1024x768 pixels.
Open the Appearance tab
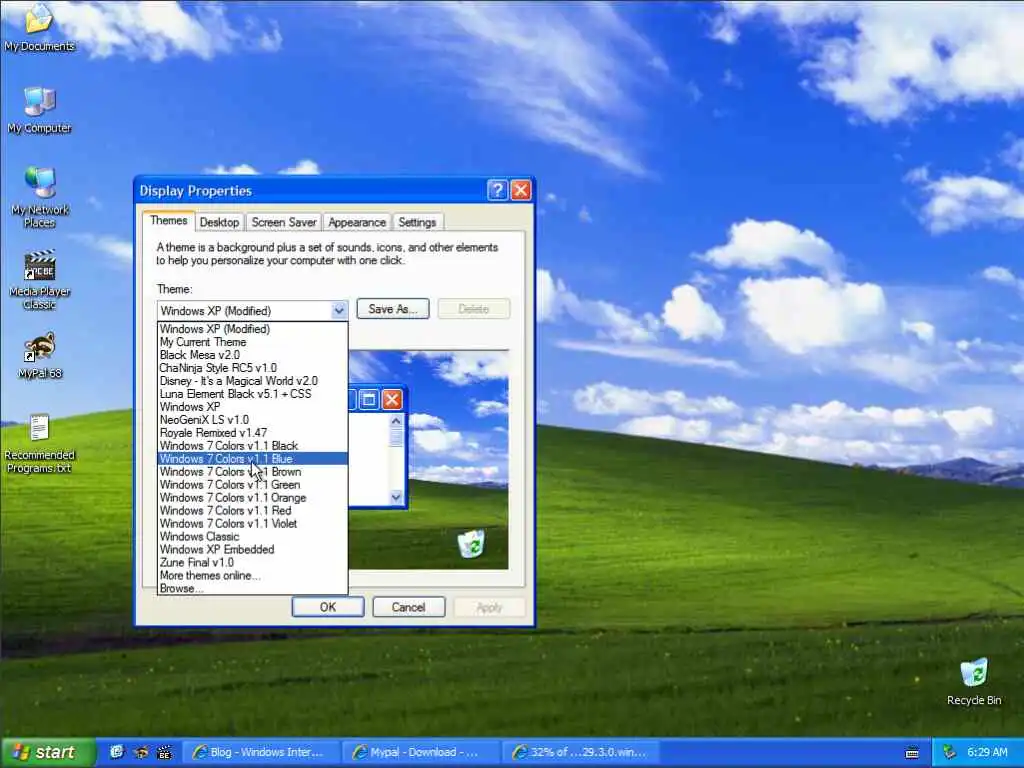click(x=357, y=223)
